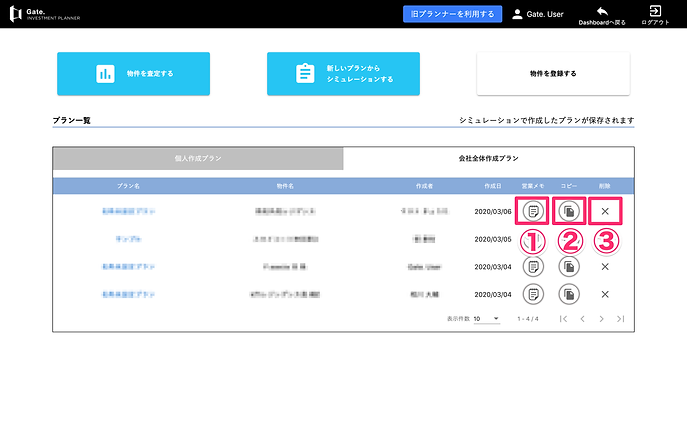This screenshot has width=687, height=429.
Task: Click the プラン名 column header
Action: 128,186
